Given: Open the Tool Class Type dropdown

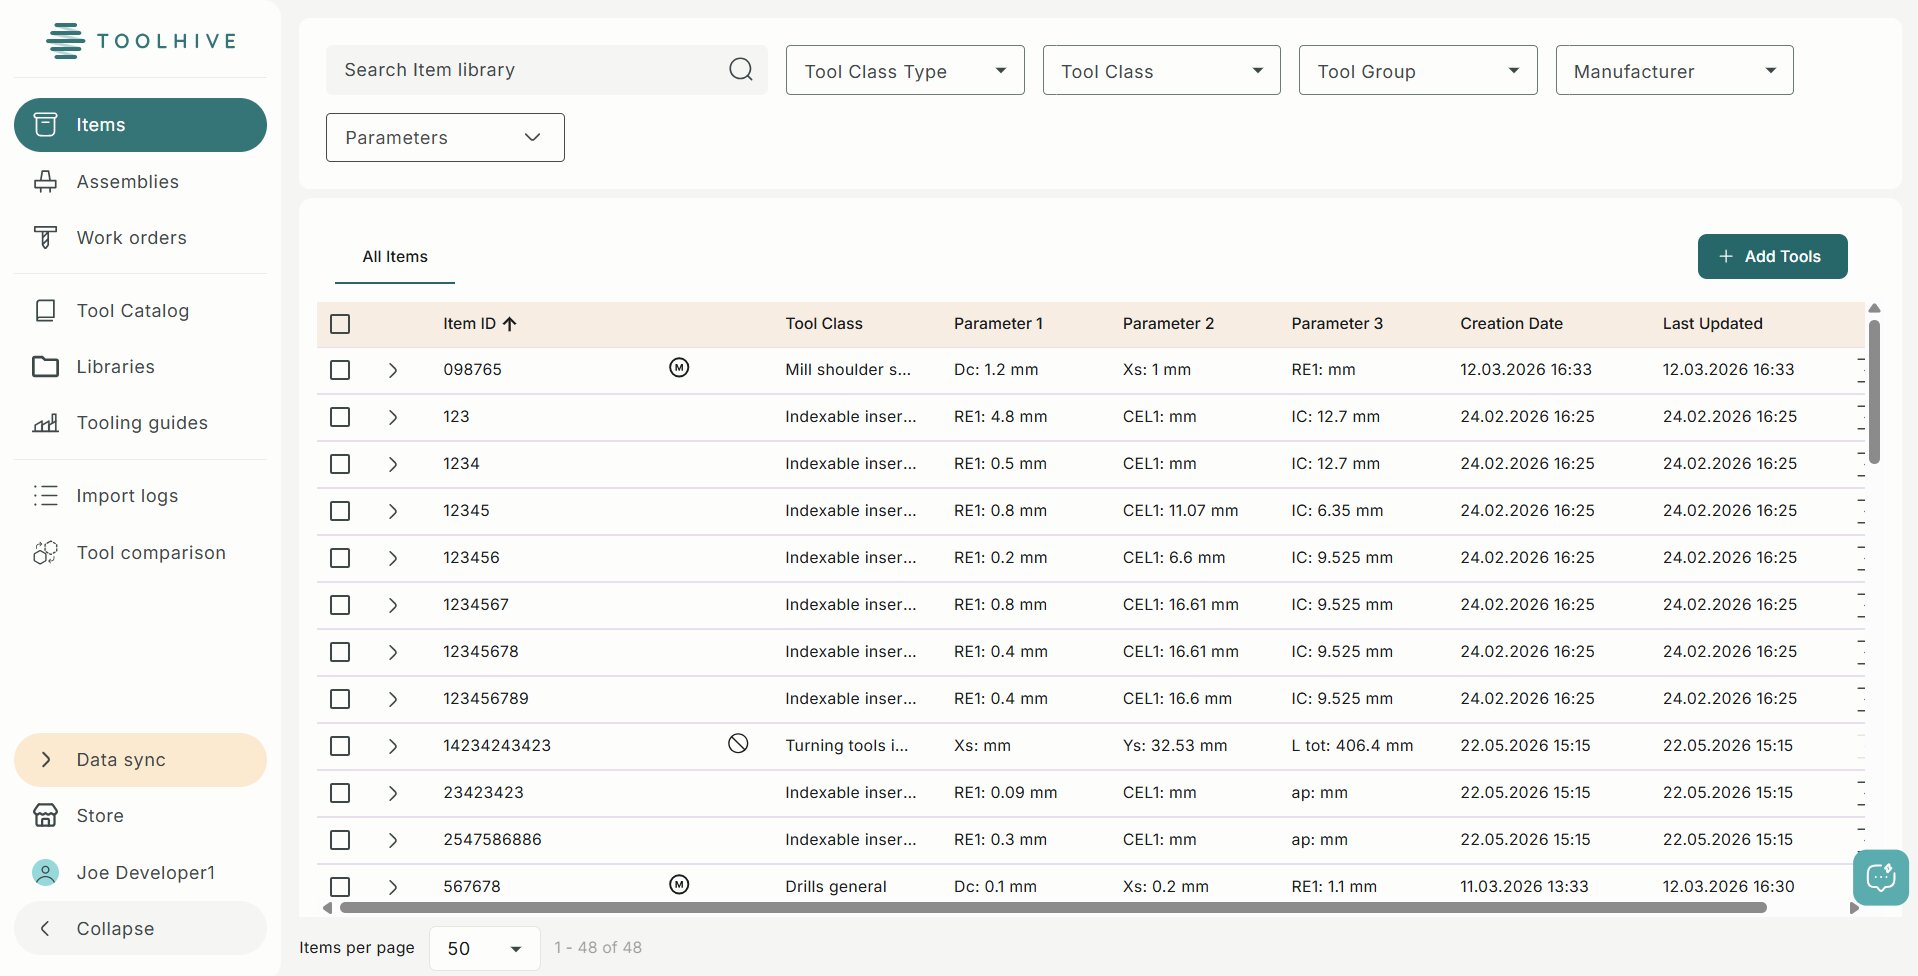Looking at the screenshot, I should [905, 70].
